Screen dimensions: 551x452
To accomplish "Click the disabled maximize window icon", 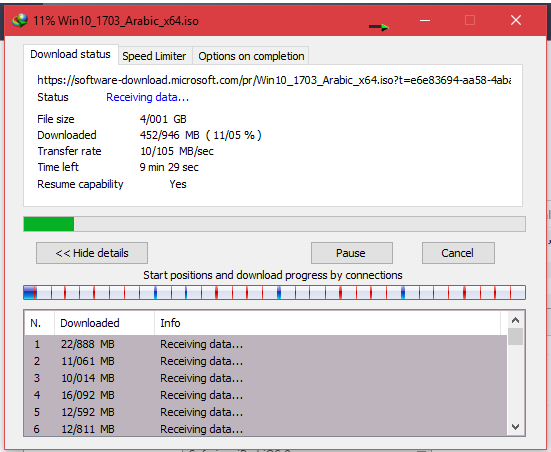I will [470, 20].
